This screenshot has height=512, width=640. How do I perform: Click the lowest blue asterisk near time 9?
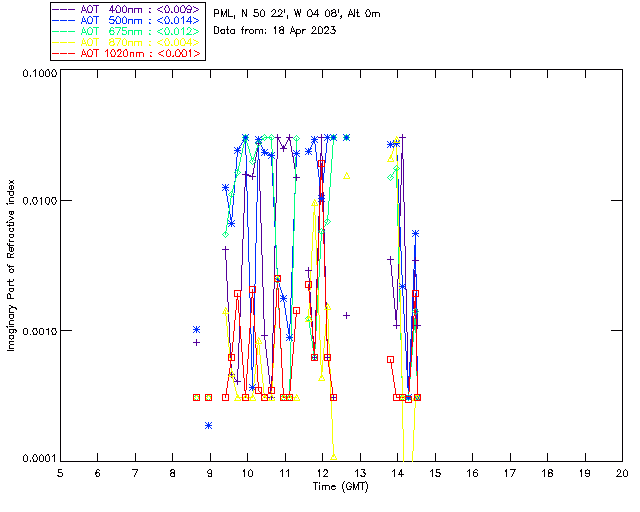tap(208, 425)
